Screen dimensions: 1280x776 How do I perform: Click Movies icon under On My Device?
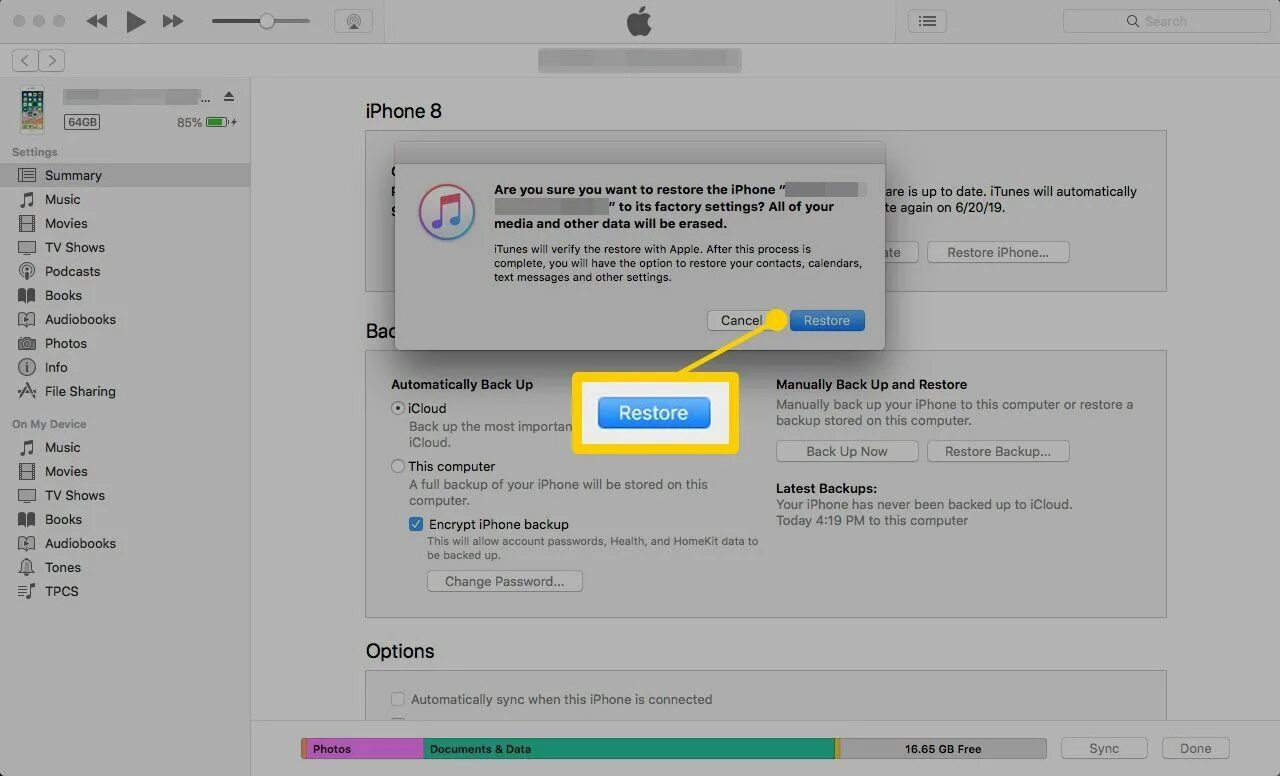[27, 471]
